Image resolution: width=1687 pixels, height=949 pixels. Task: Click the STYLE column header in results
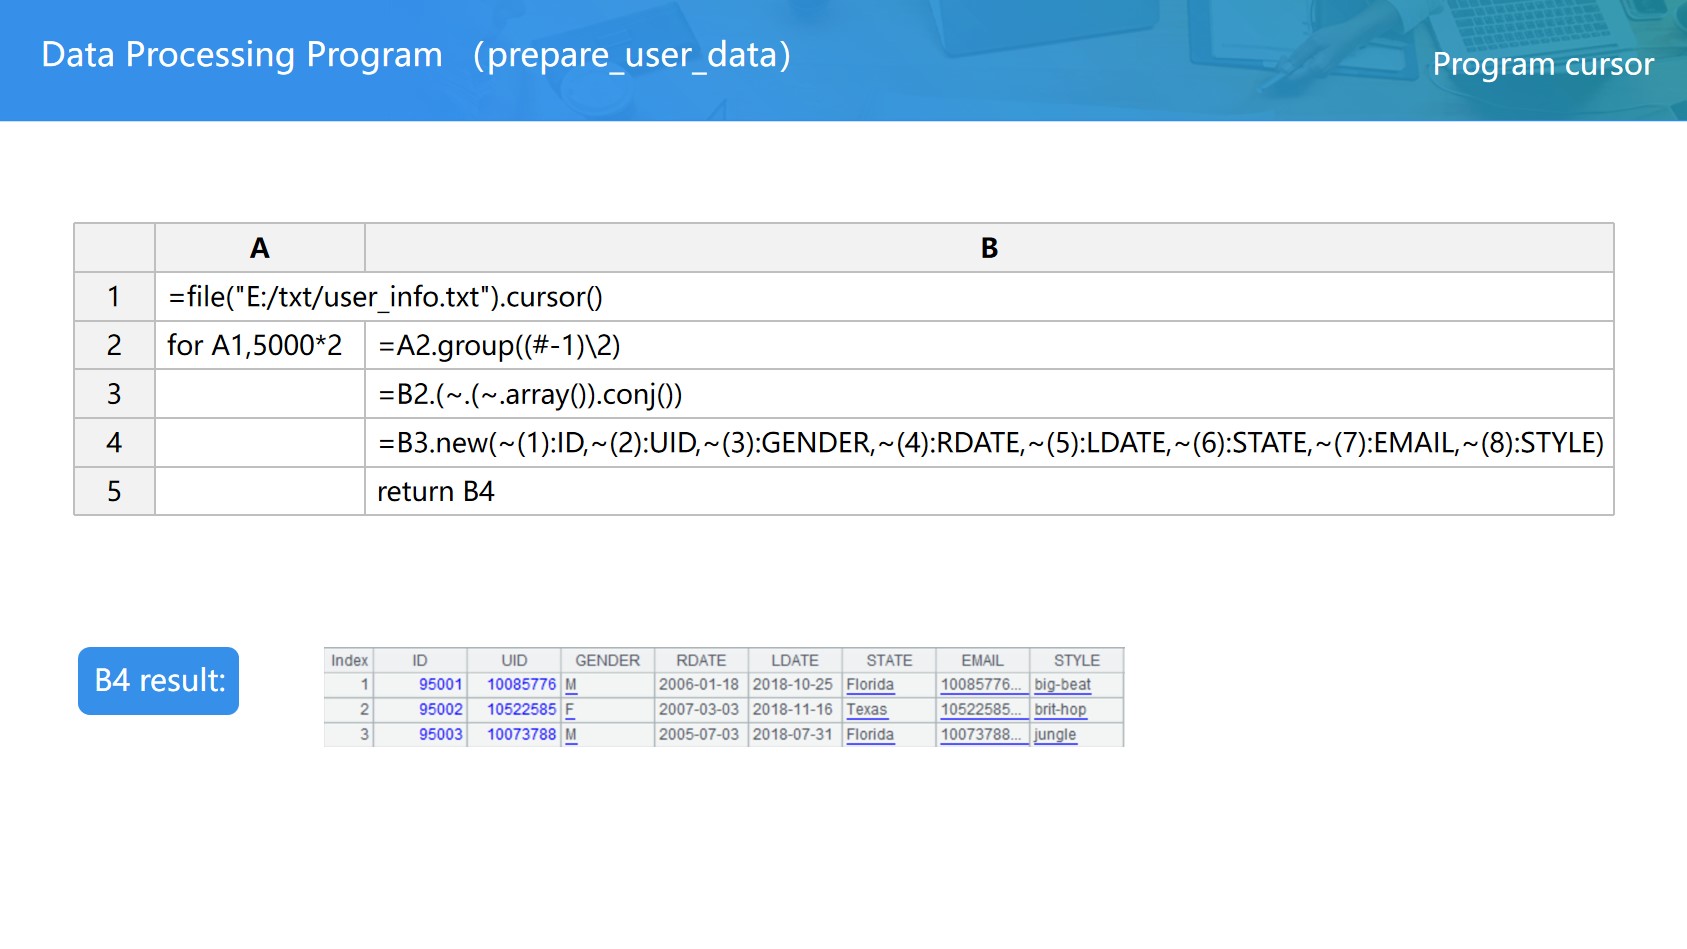1076,660
